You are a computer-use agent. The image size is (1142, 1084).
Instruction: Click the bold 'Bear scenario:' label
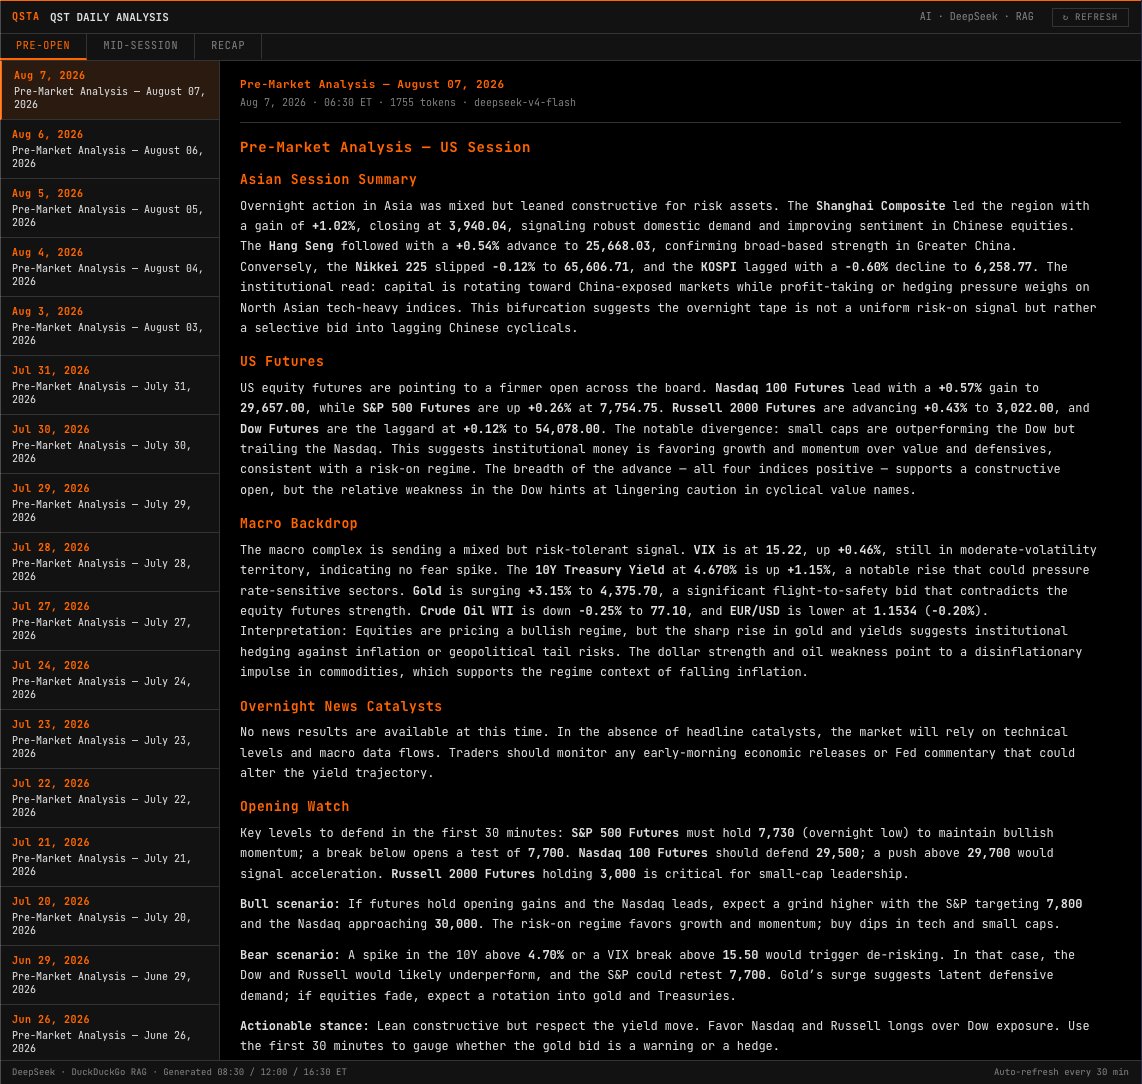pyautogui.click(x=290, y=955)
